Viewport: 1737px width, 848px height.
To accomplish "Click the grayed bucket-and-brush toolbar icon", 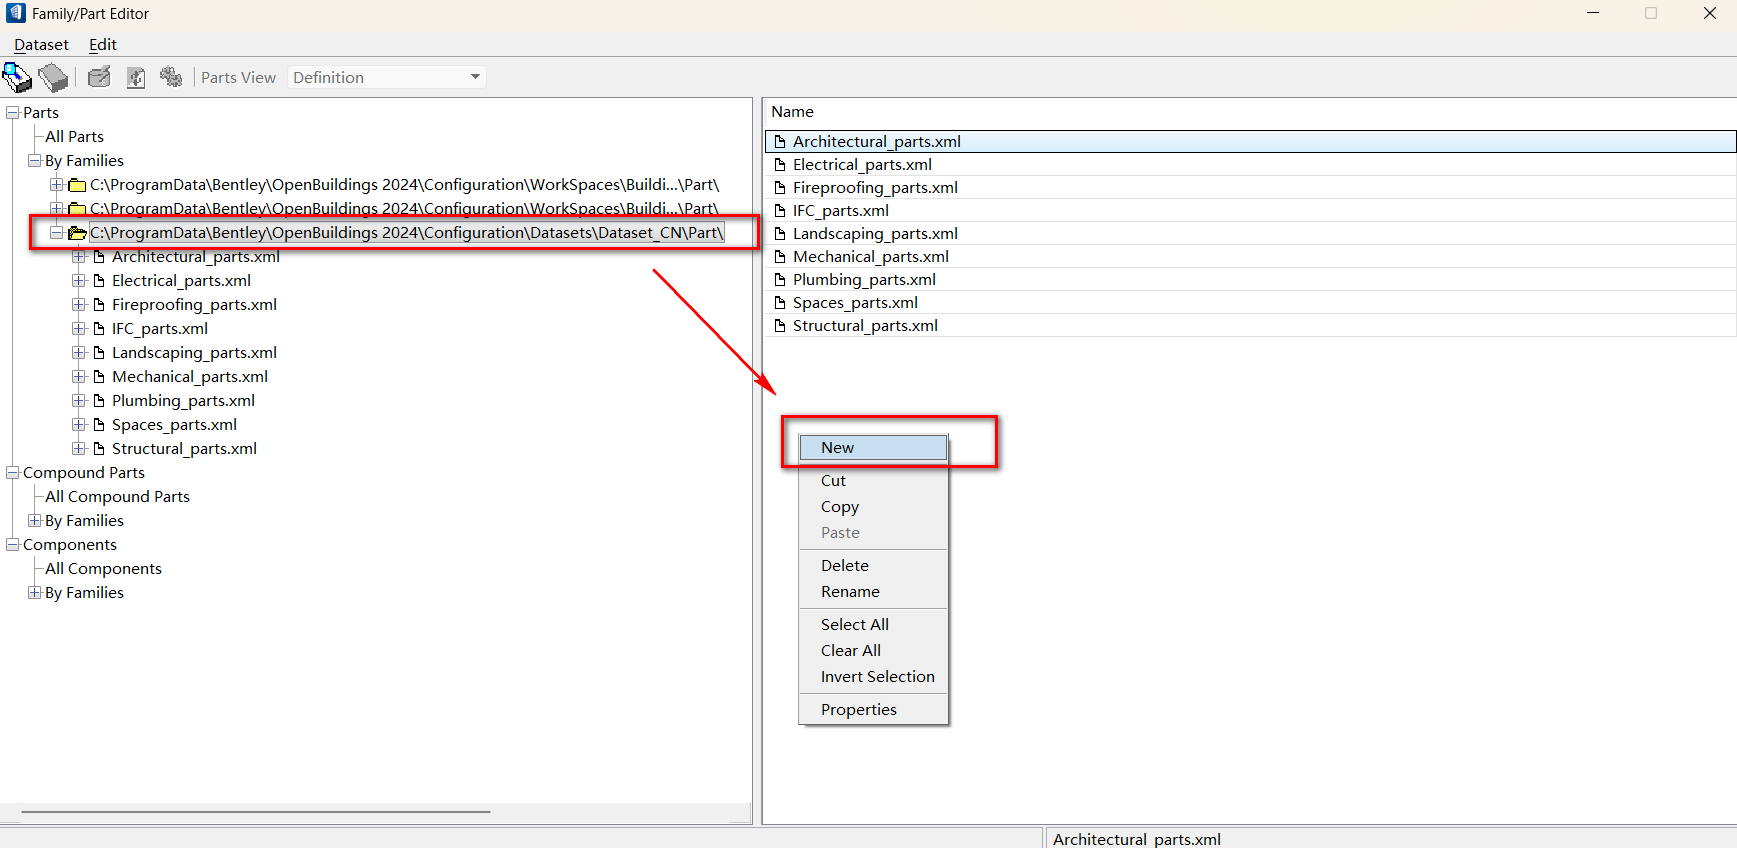I will [99, 77].
